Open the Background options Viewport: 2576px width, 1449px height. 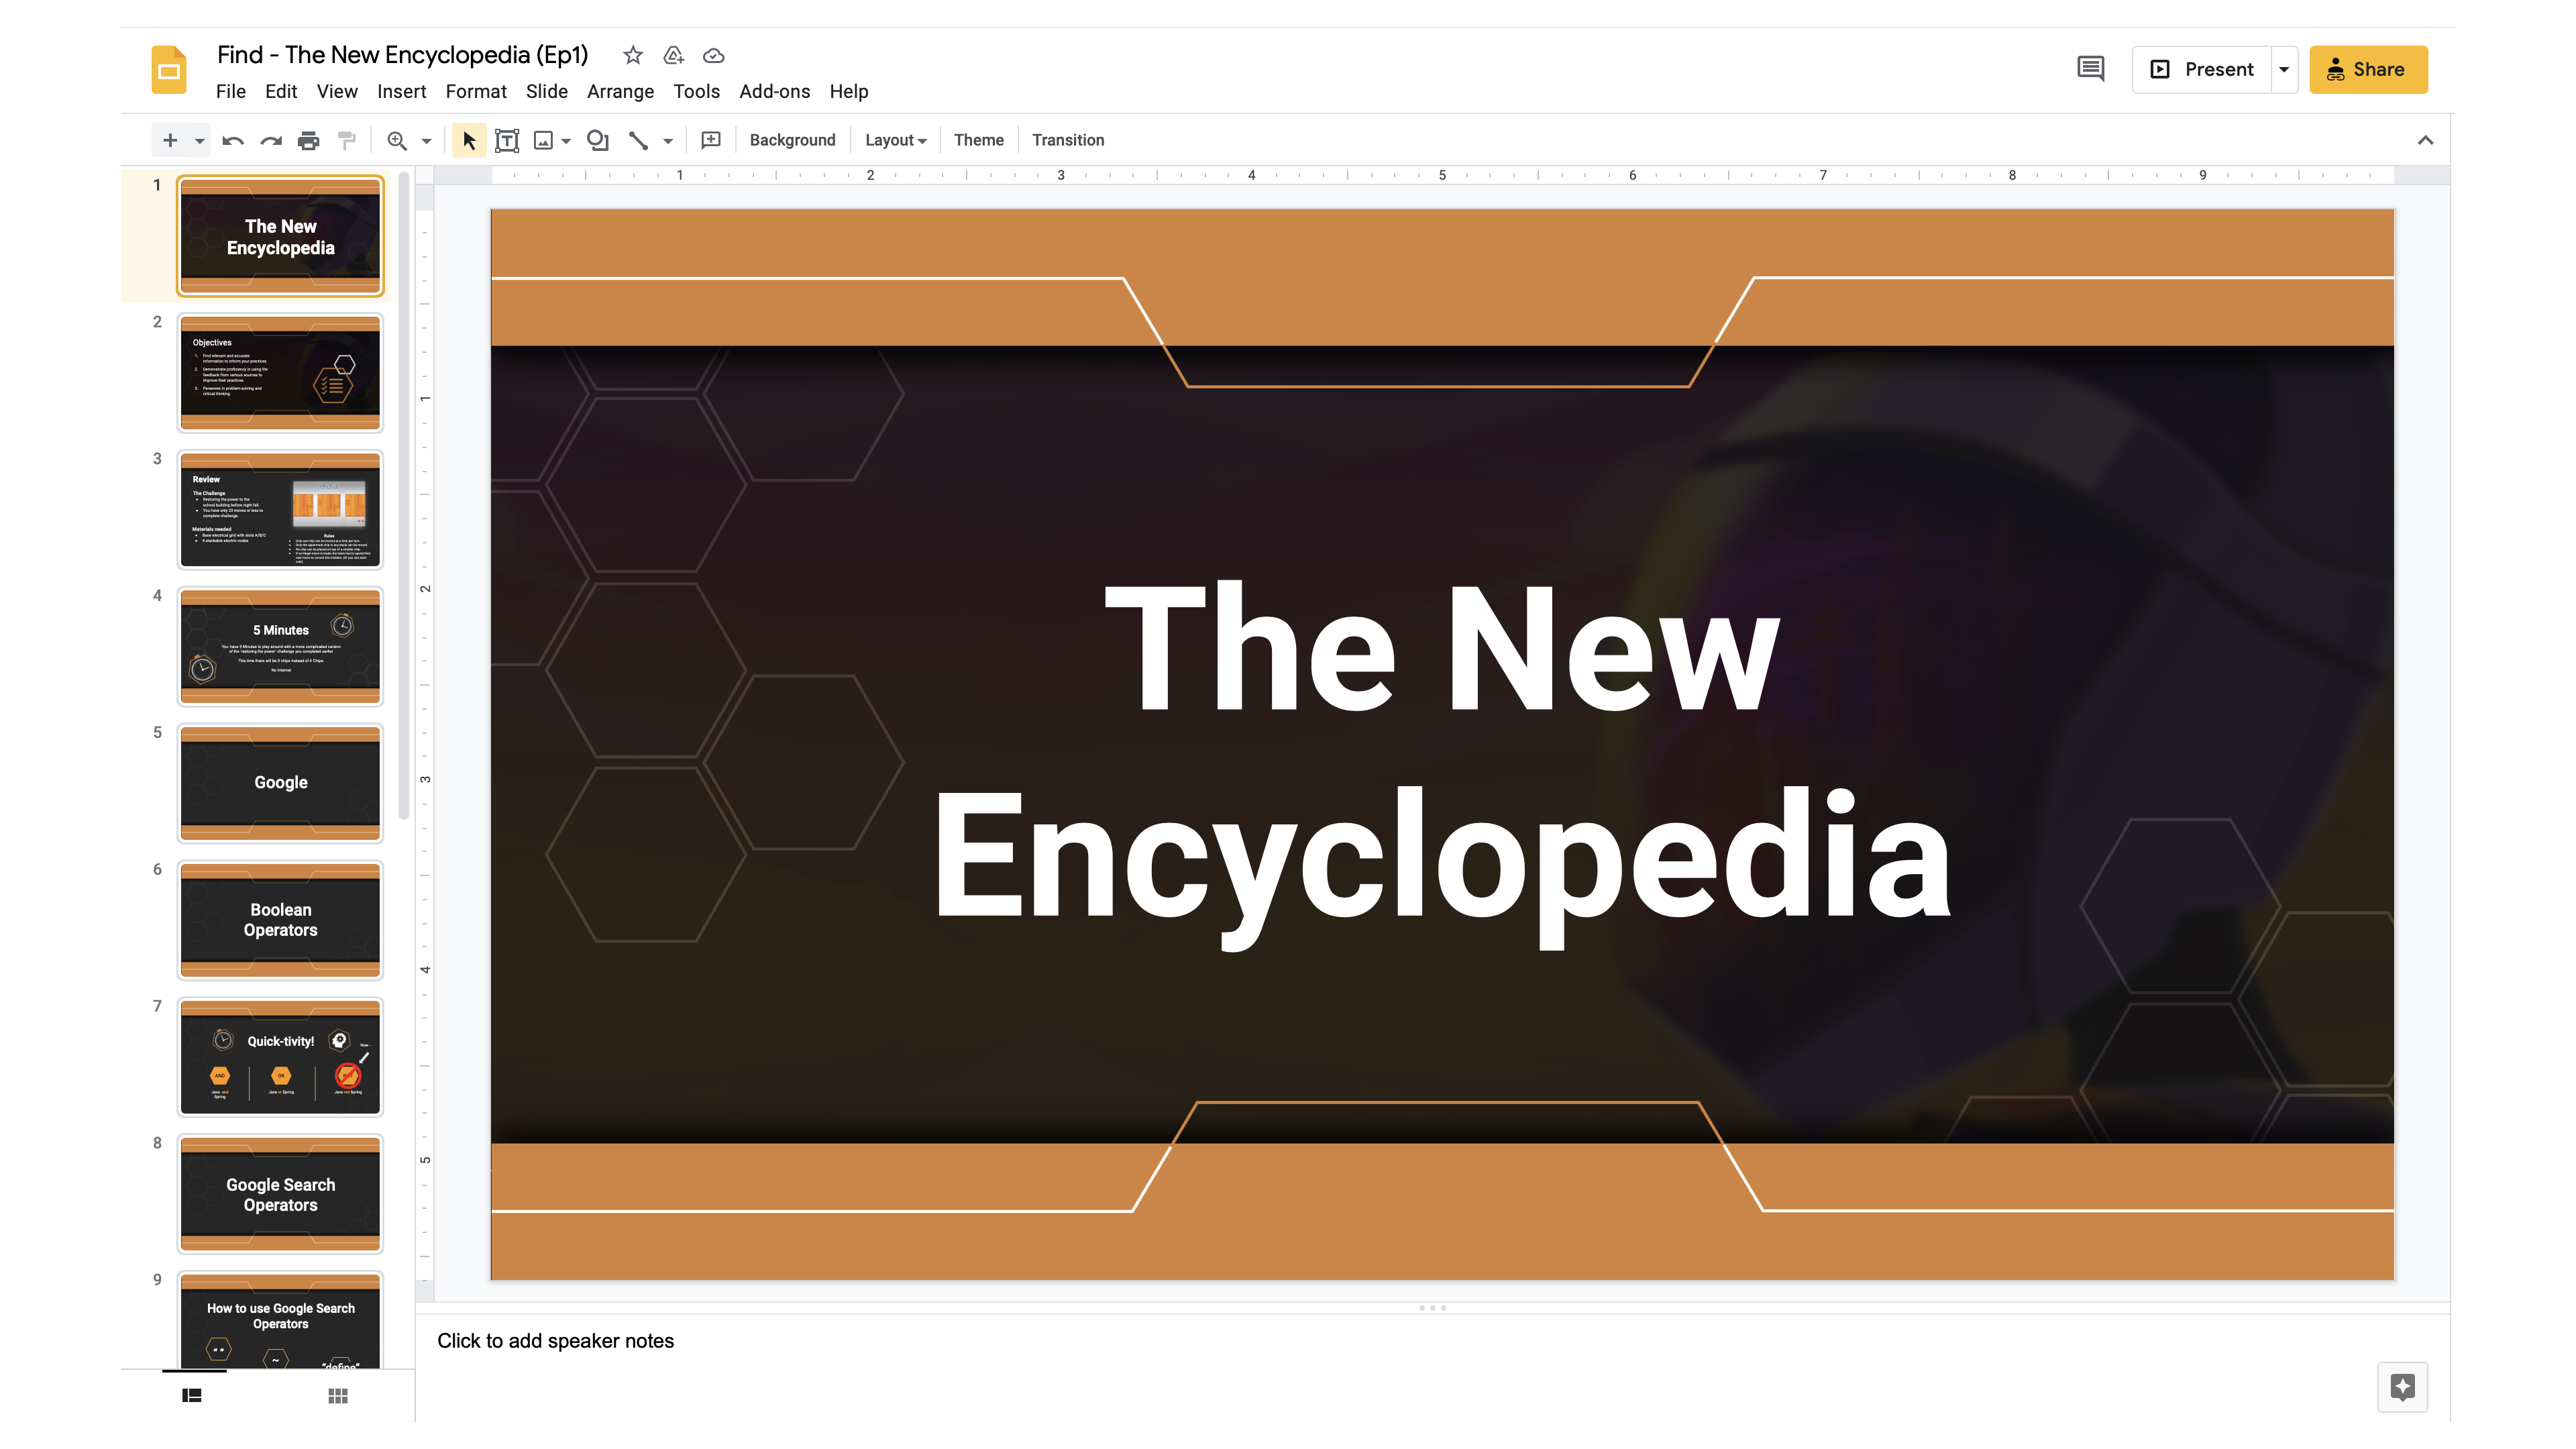point(792,140)
